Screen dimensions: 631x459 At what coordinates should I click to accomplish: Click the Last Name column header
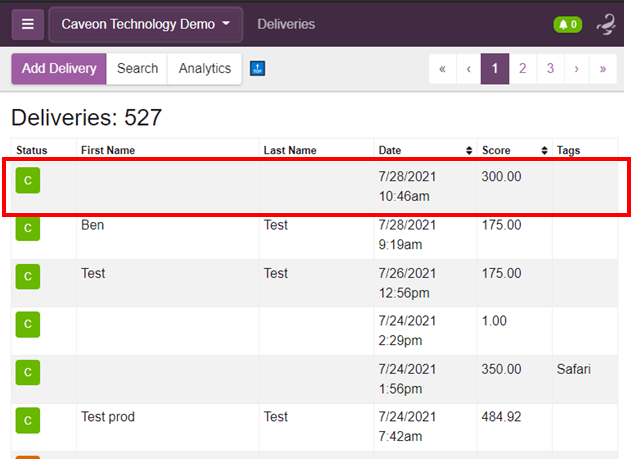290,150
